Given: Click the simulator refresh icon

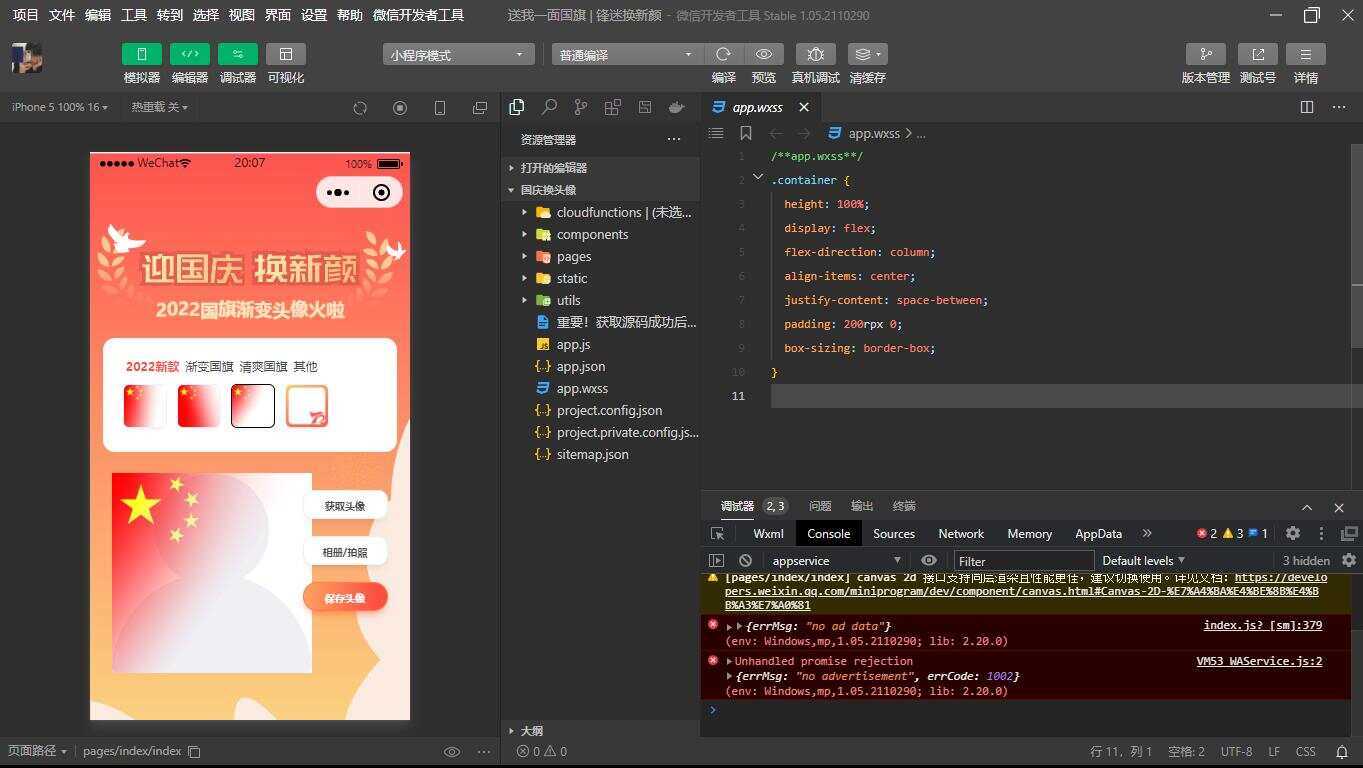Looking at the screenshot, I should point(360,107).
